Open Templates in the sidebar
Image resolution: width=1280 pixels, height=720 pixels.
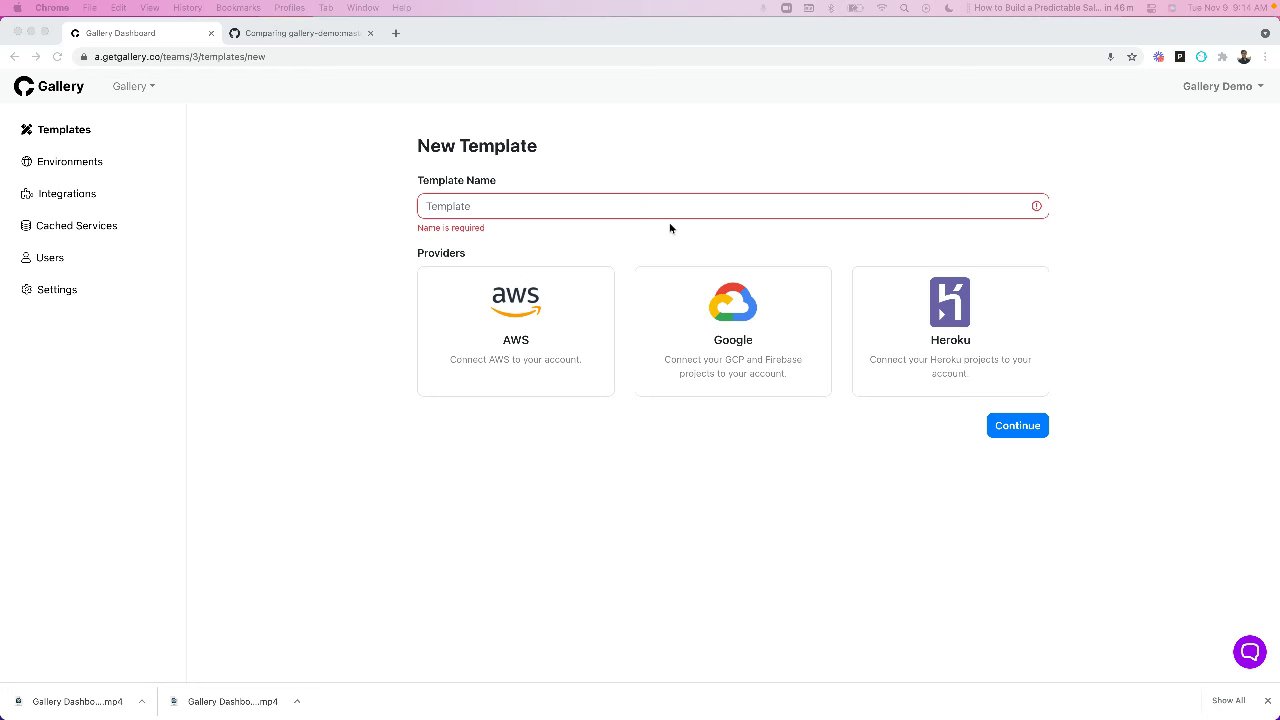[56, 129]
